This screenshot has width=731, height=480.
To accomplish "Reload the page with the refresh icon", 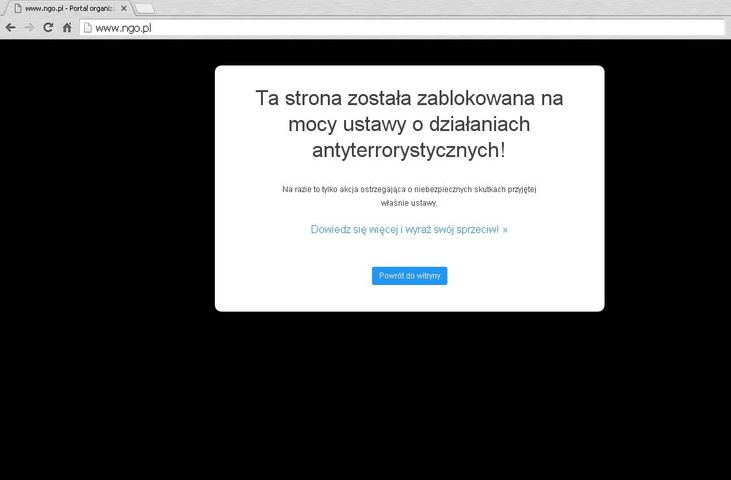I will click(48, 27).
